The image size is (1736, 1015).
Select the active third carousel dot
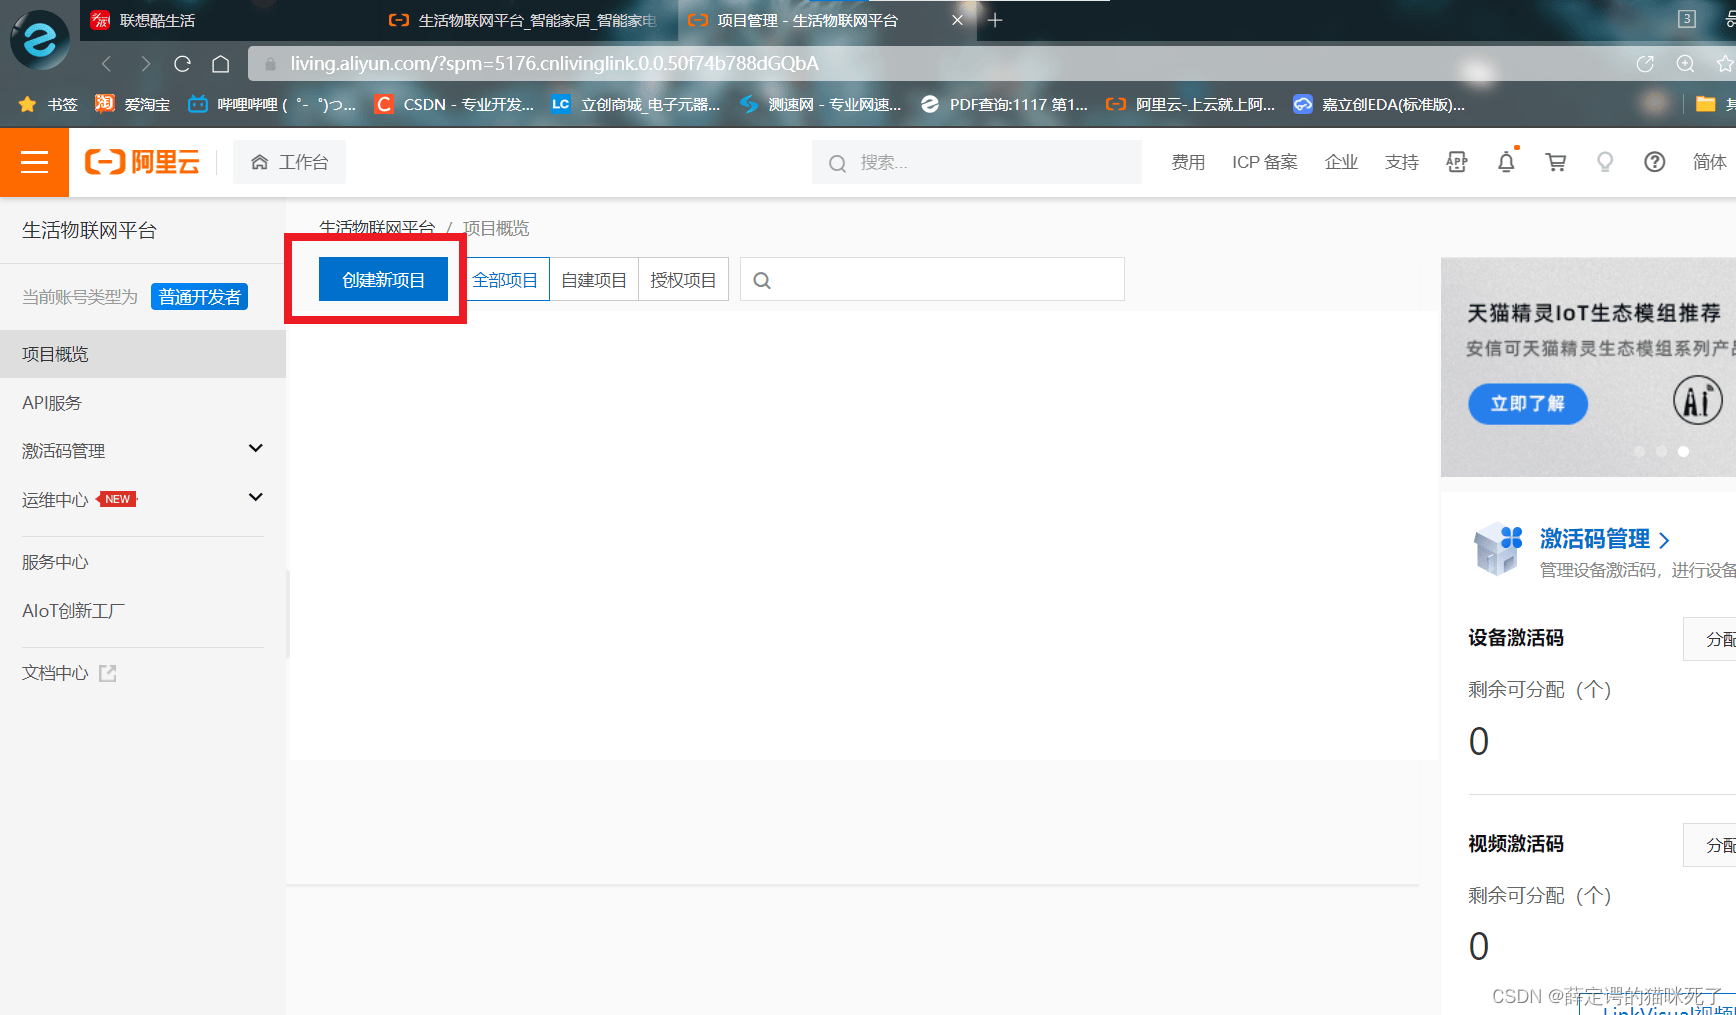tap(1683, 452)
